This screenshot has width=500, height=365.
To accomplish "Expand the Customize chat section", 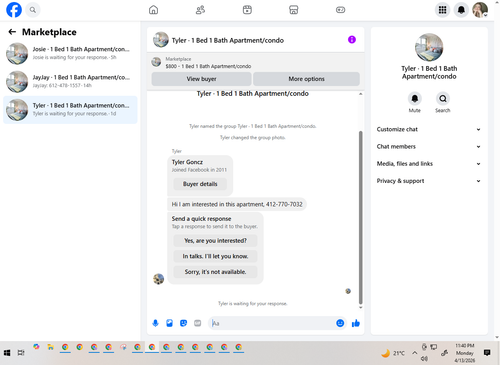I will click(x=429, y=129).
